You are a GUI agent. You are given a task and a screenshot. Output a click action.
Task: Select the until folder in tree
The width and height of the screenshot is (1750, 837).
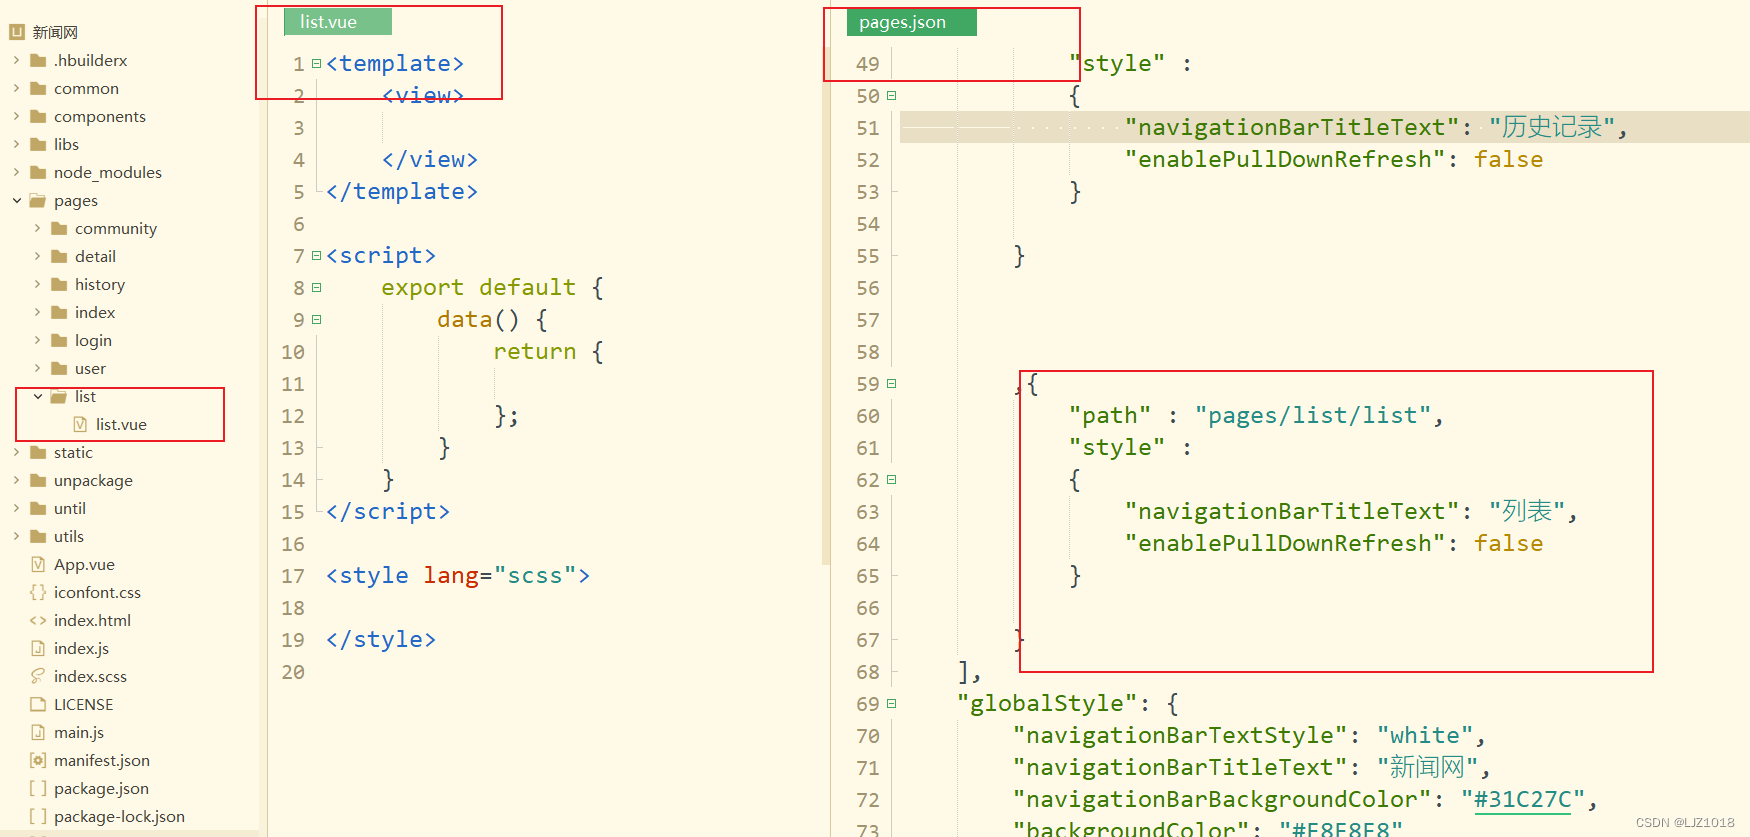click(69, 508)
